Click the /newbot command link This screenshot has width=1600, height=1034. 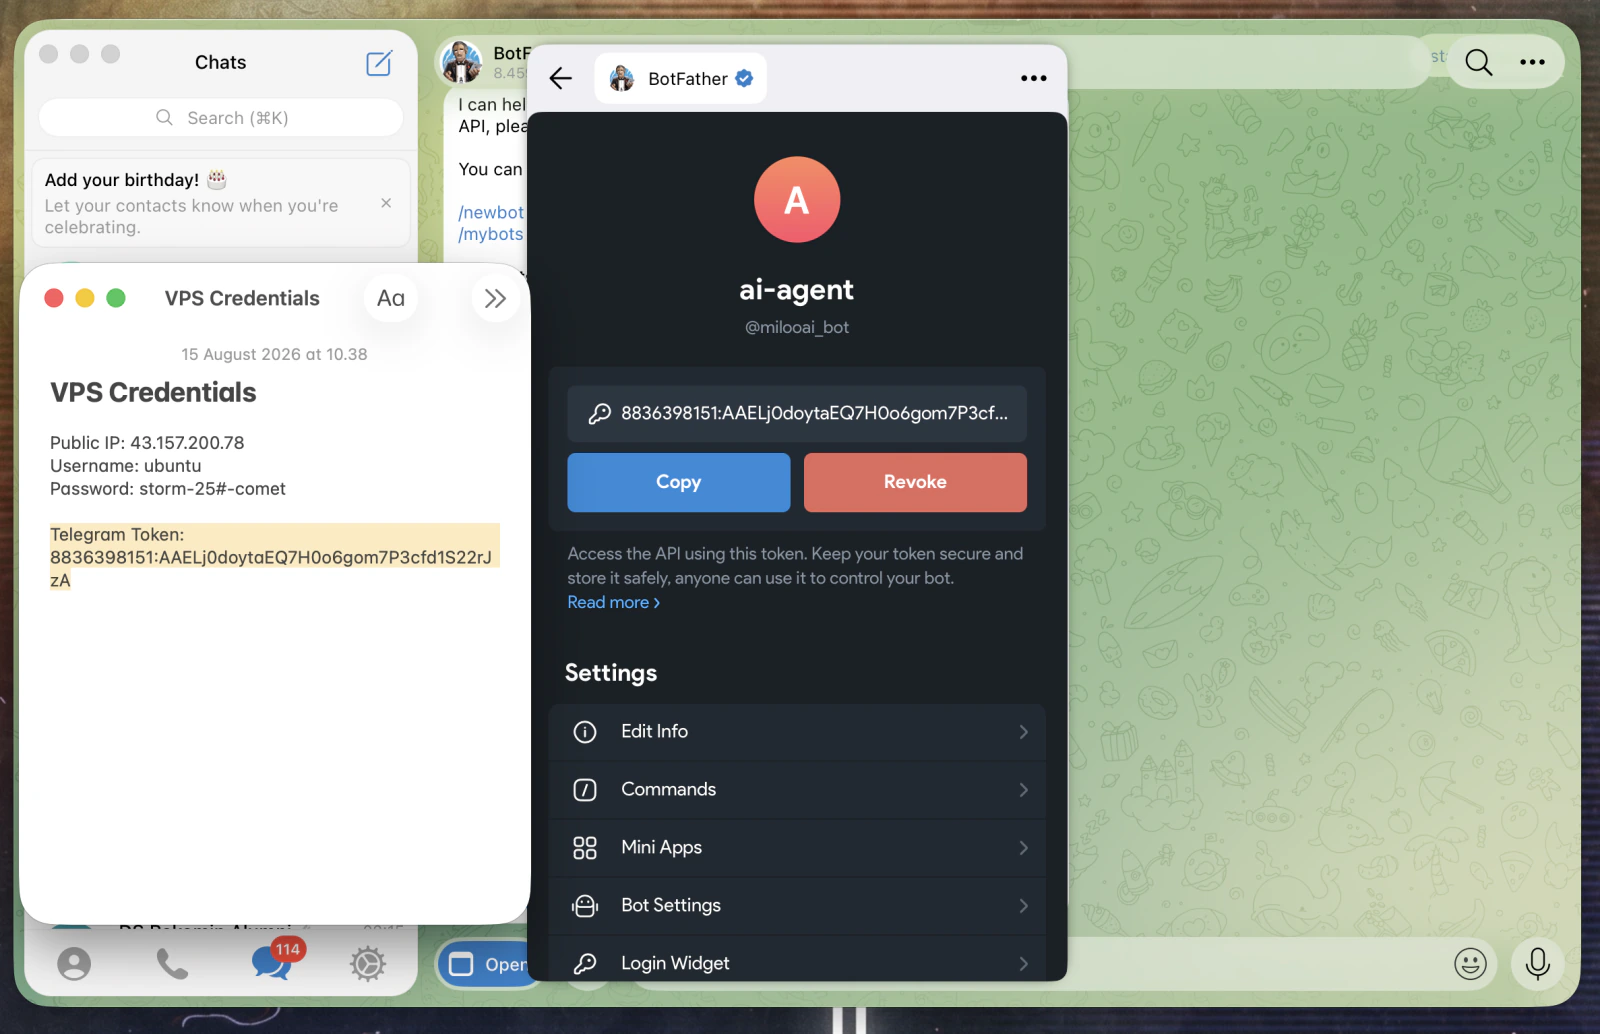point(491,213)
